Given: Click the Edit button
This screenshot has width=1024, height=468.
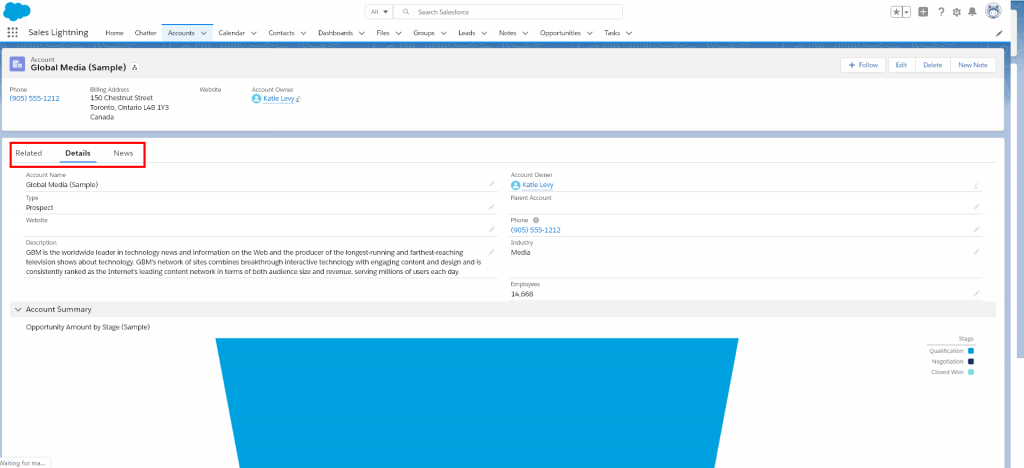Looking at the screenshot, I should 901,65.
